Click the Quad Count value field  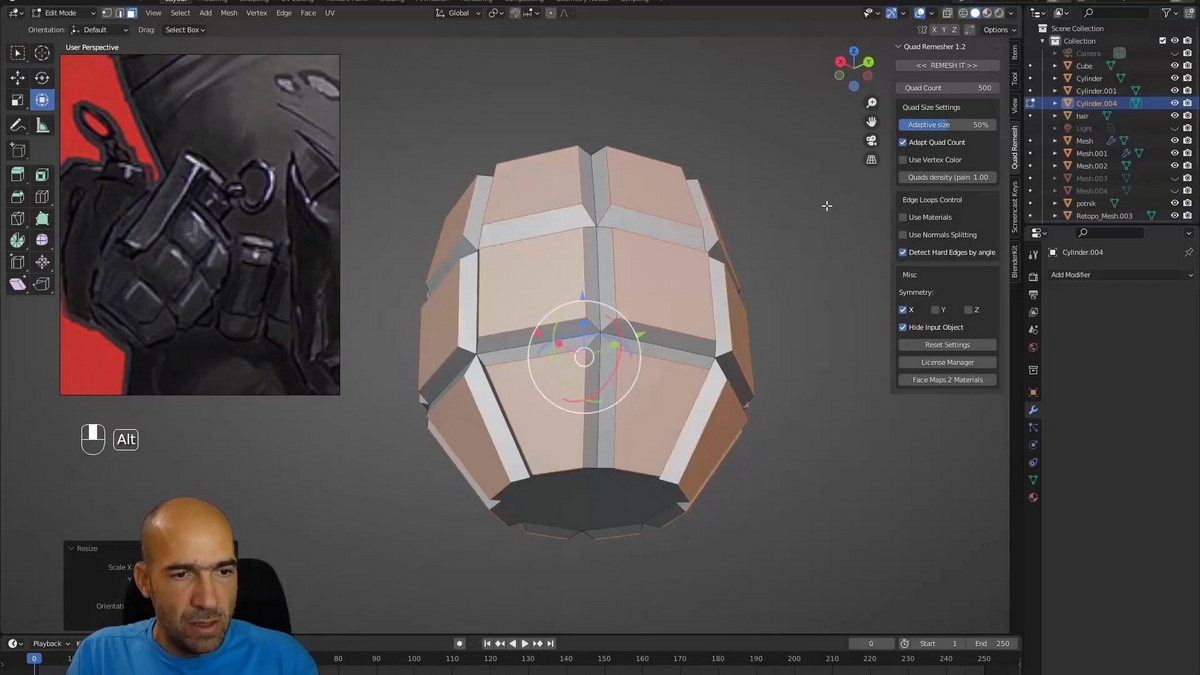pyautogui.click(x=947, y=88)
